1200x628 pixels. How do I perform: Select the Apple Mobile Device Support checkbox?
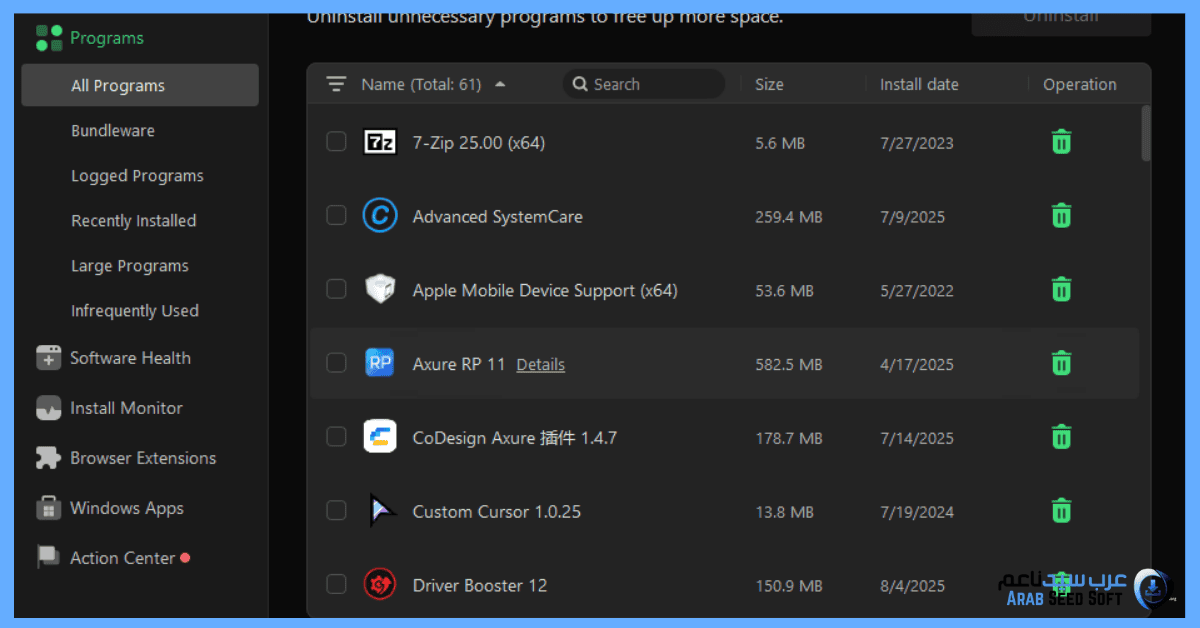click(x=337, y=289)
